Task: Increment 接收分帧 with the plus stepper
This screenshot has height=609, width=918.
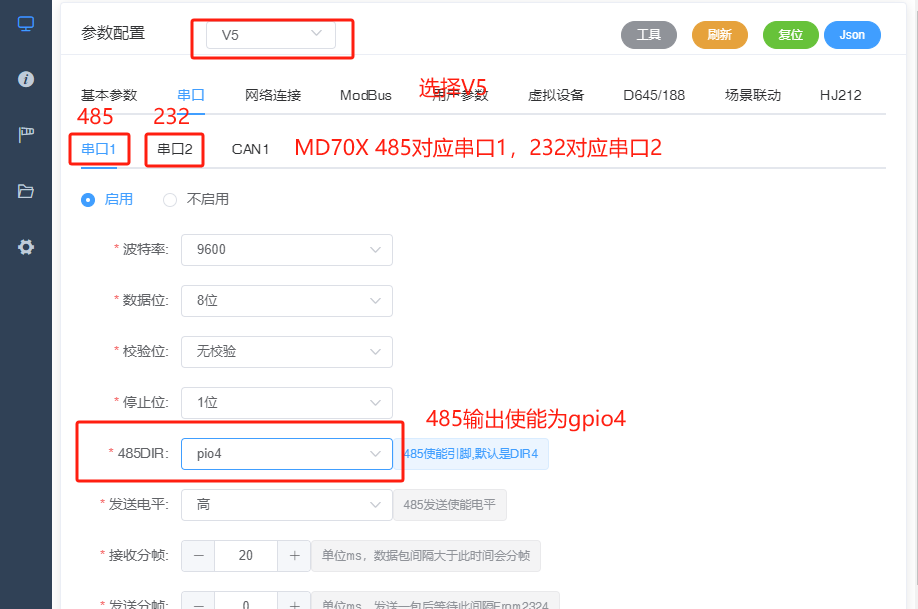Action: click(294, 555)
